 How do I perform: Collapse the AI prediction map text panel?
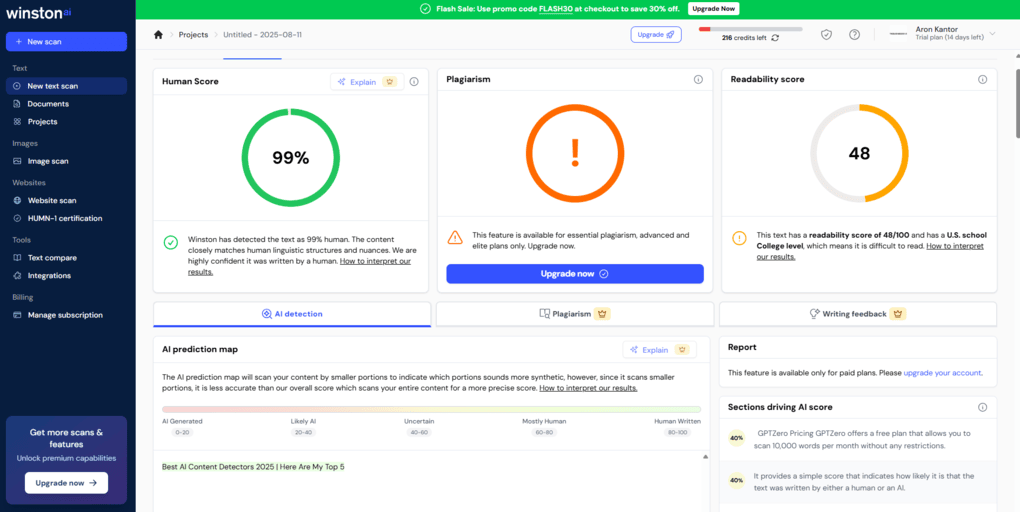(704, 456)
